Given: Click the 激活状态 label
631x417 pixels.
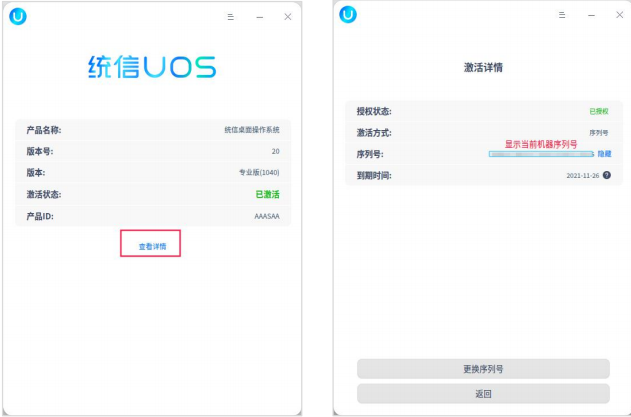Looking at the screenshot, I should 44,194.
